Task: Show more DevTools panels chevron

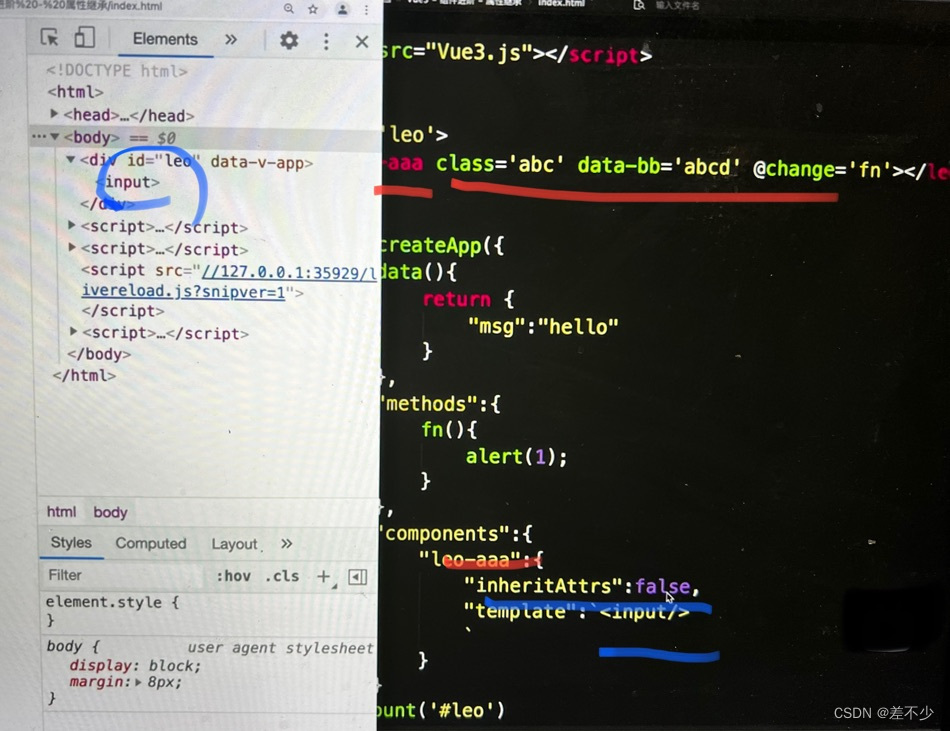Action: 231,40
